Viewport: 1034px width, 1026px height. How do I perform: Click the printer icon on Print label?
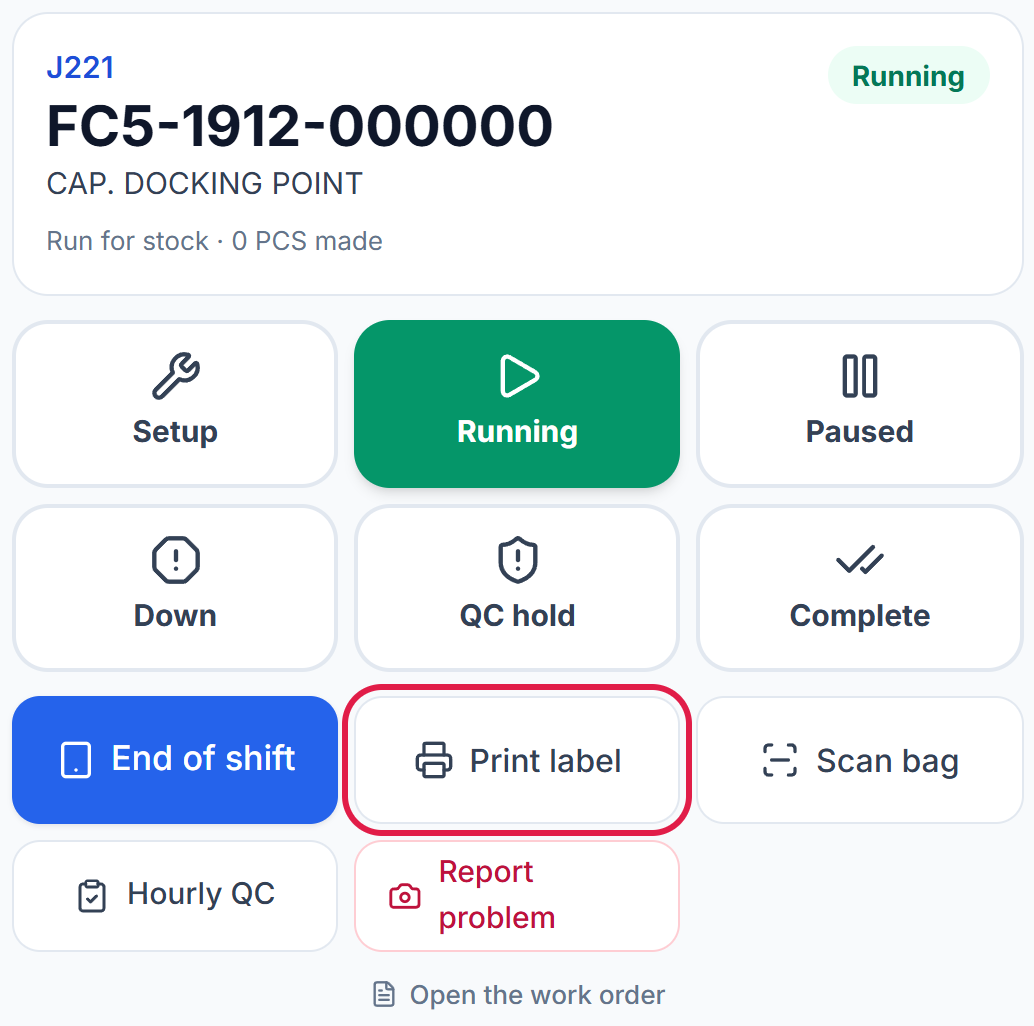[434, 760]
